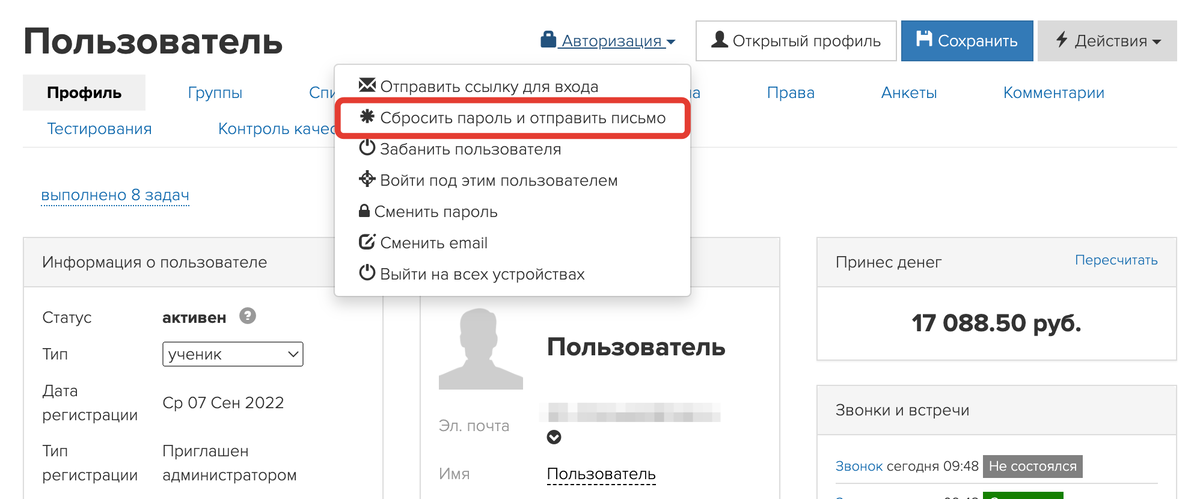Switch to the Профиль tab

coord(84,93)
